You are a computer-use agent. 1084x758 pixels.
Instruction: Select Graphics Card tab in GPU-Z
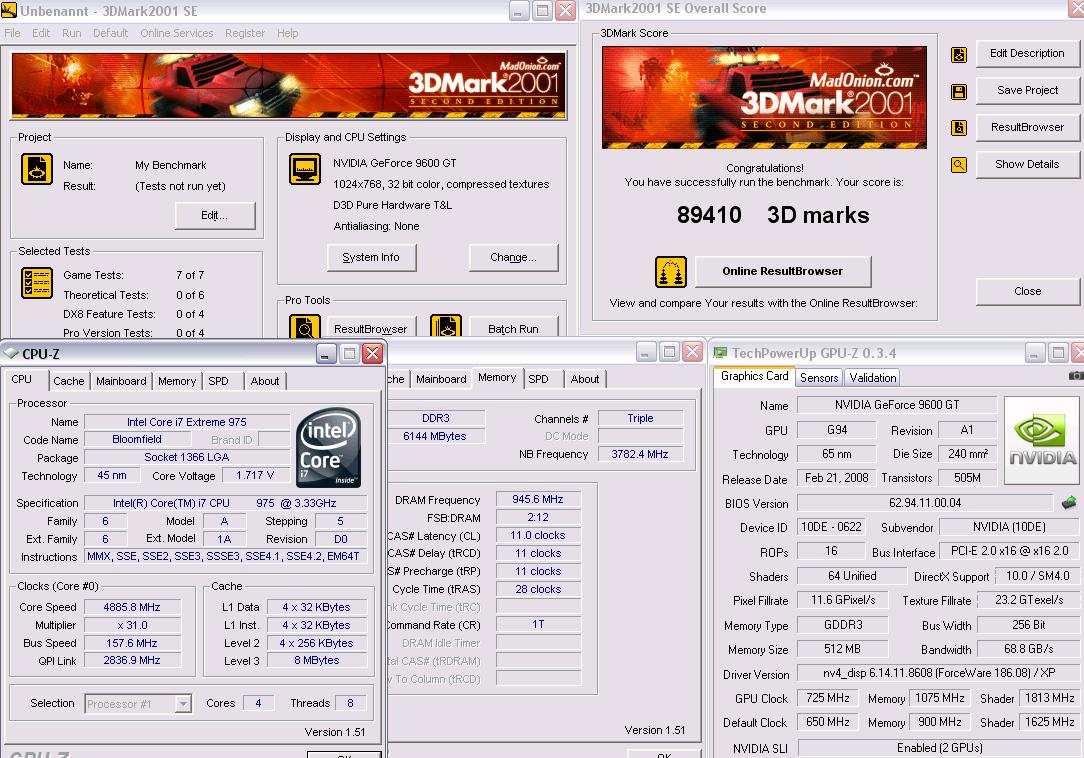tap(754, 376)
